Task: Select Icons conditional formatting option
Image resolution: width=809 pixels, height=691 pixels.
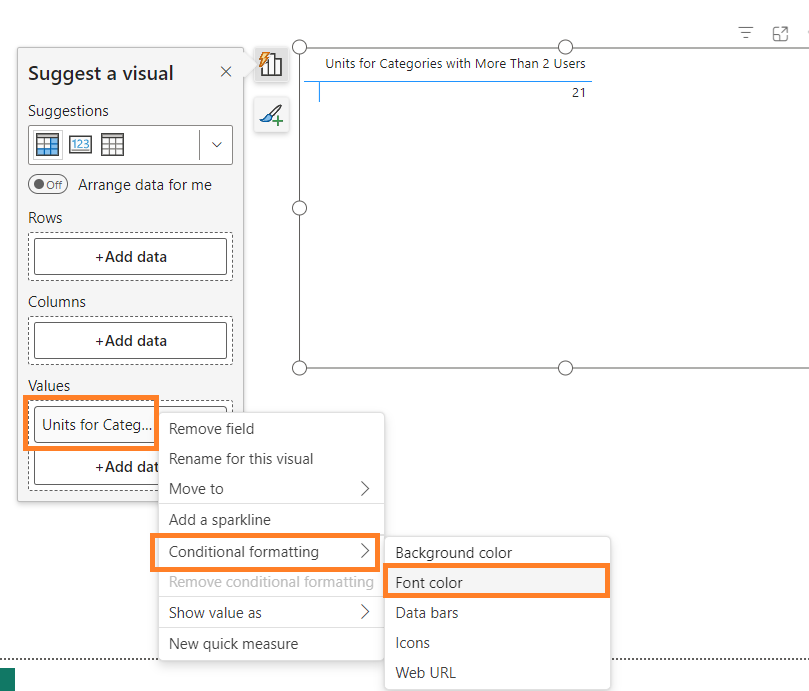Action: tap(497, 642)
